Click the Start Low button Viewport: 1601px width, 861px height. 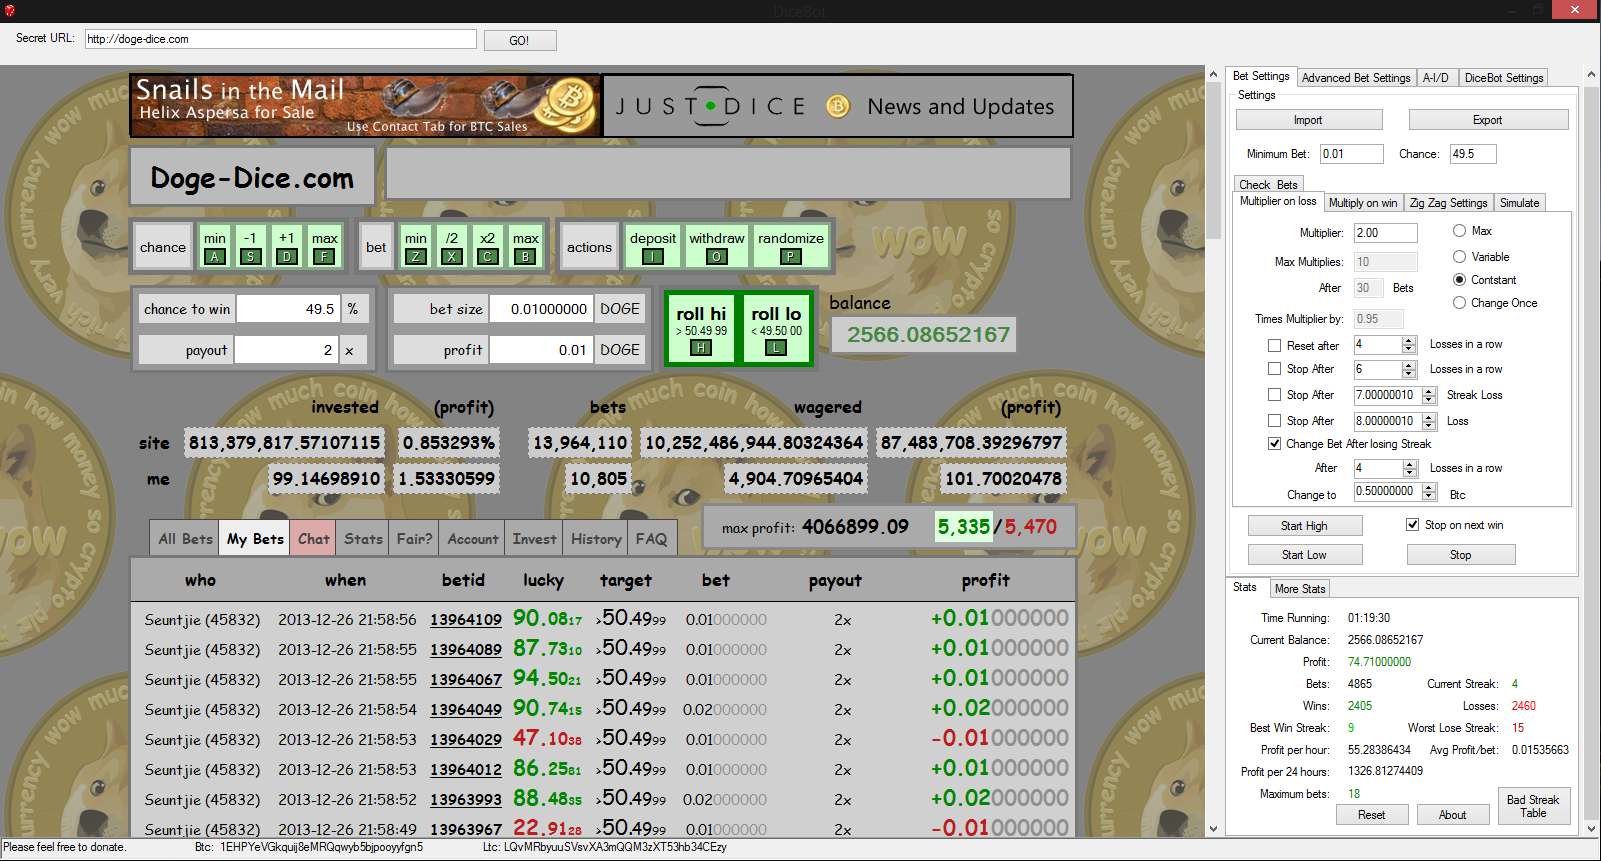(x=1304, y=555)
